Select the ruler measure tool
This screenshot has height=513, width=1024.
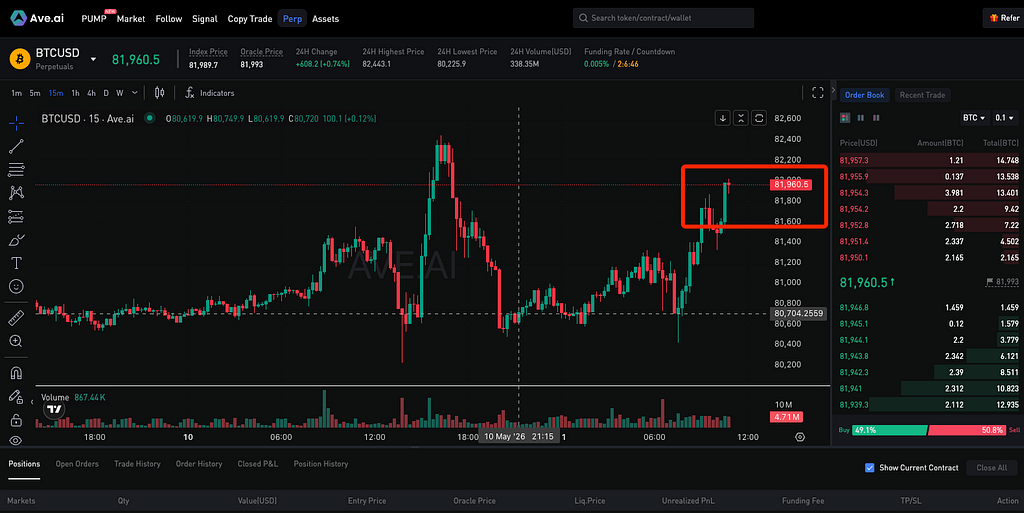pos(16,318)
